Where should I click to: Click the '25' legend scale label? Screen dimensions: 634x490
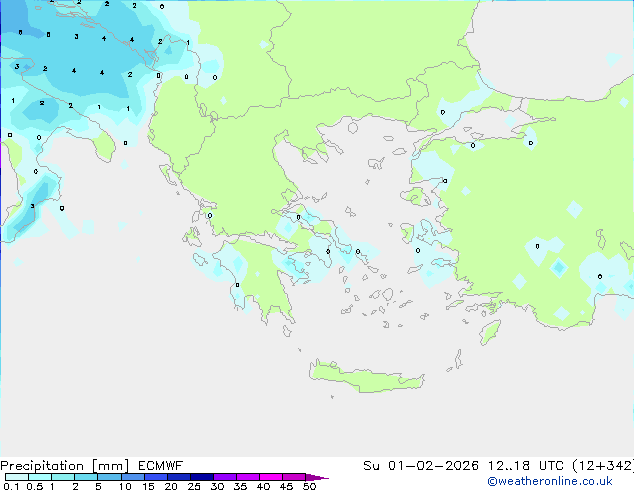[194, 486]
